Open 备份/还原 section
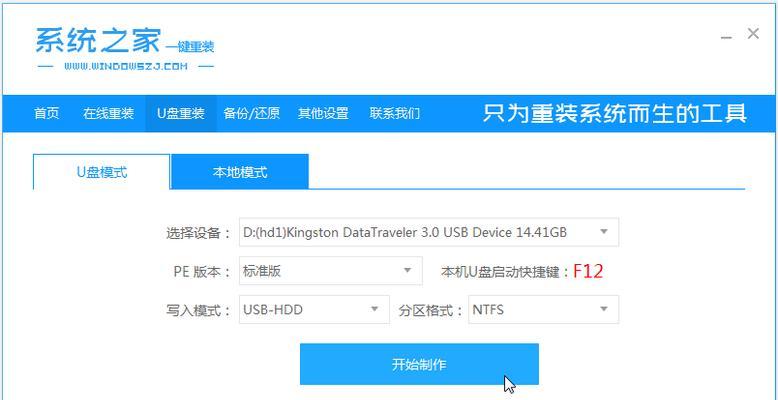Image resolution: width=778 pixels, height=400 pixels. 252,113
